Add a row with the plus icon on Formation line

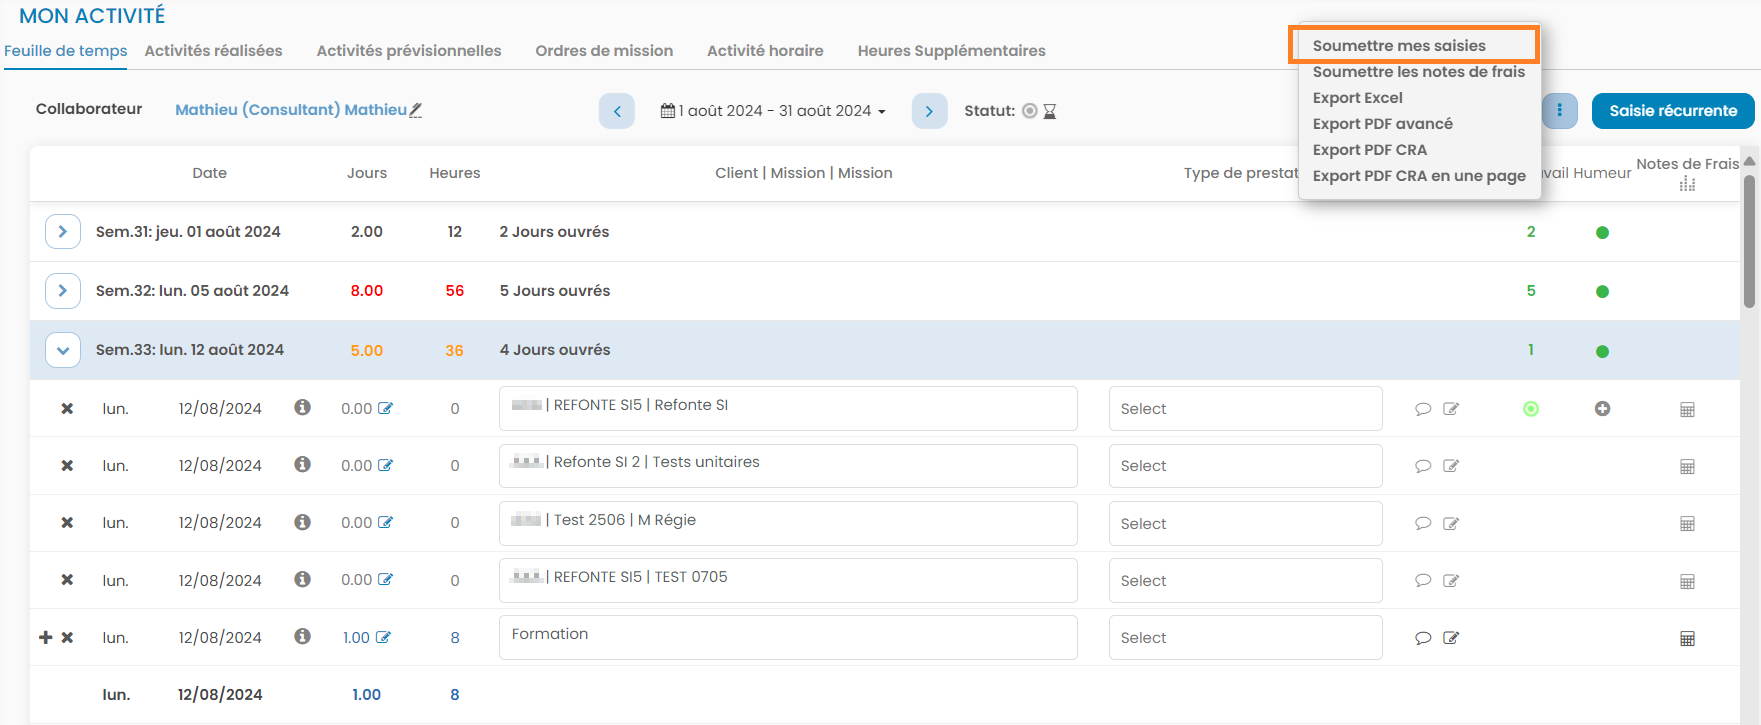click(x=45, y=638)
